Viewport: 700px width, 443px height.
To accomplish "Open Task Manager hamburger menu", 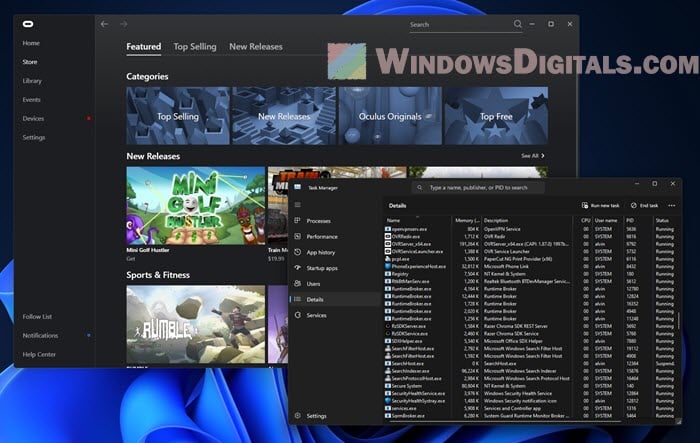I will [298, 205].
